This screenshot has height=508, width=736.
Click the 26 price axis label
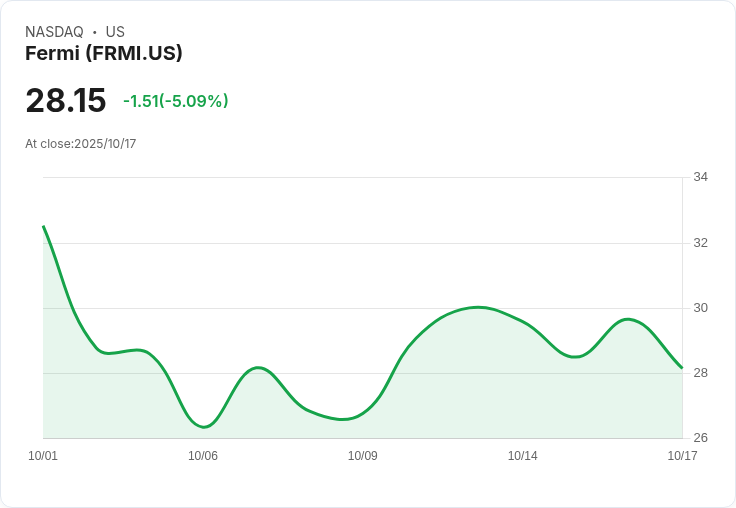coord(700,438)
